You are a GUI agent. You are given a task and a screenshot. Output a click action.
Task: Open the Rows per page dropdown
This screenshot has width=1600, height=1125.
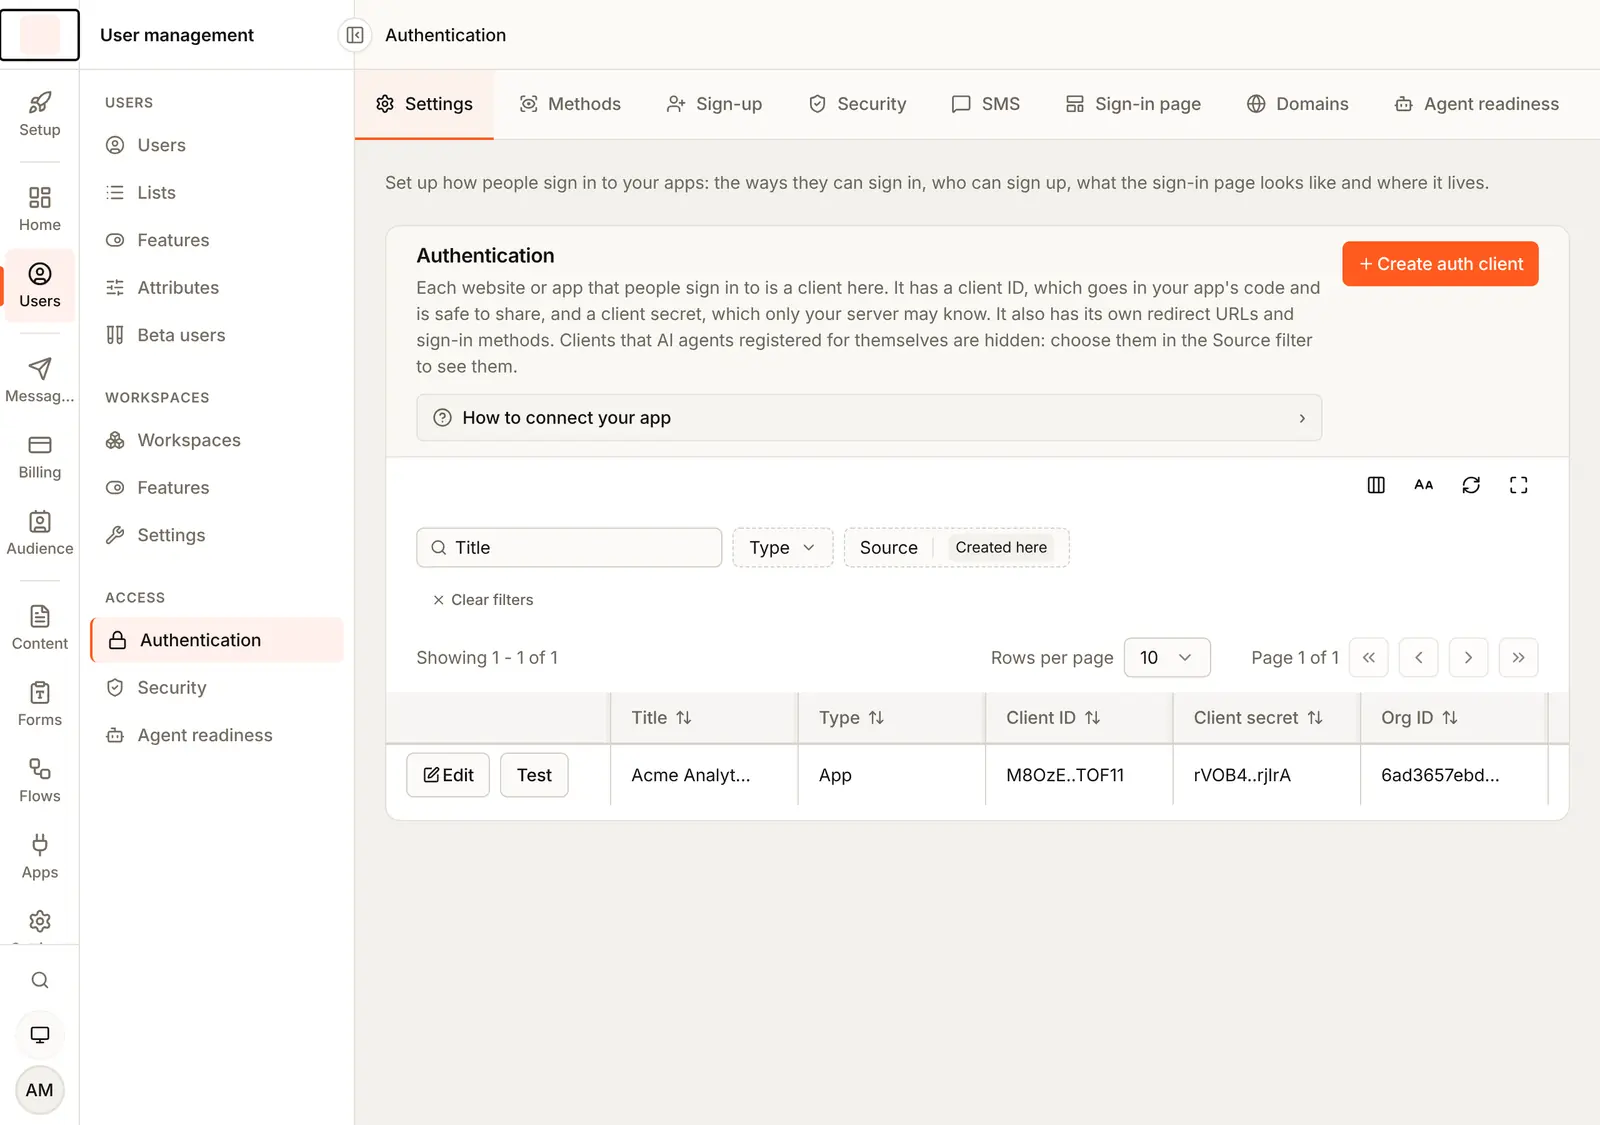[x=1167, y=658]
